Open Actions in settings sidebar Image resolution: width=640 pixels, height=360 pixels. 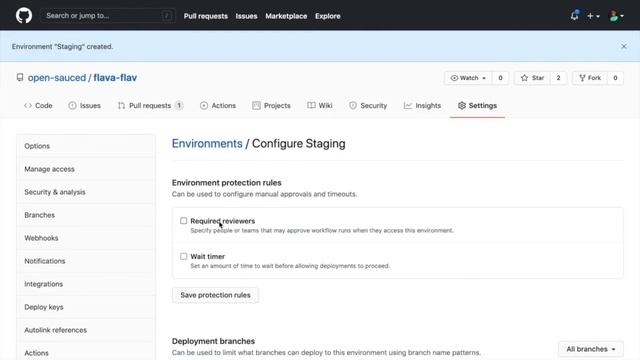point(86,352)
